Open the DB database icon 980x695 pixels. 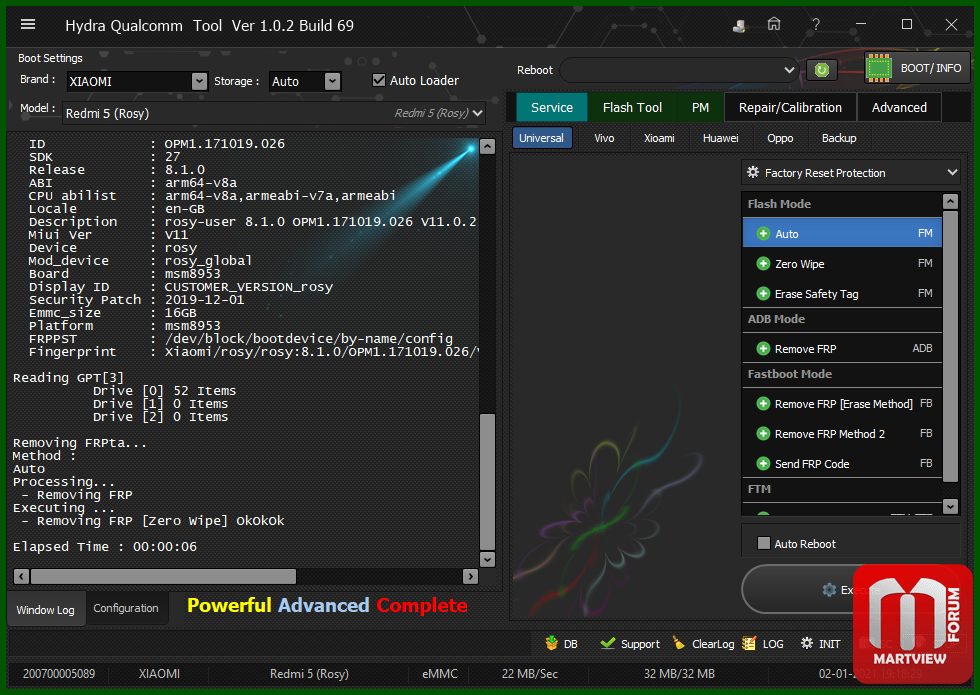coord(551,643)
